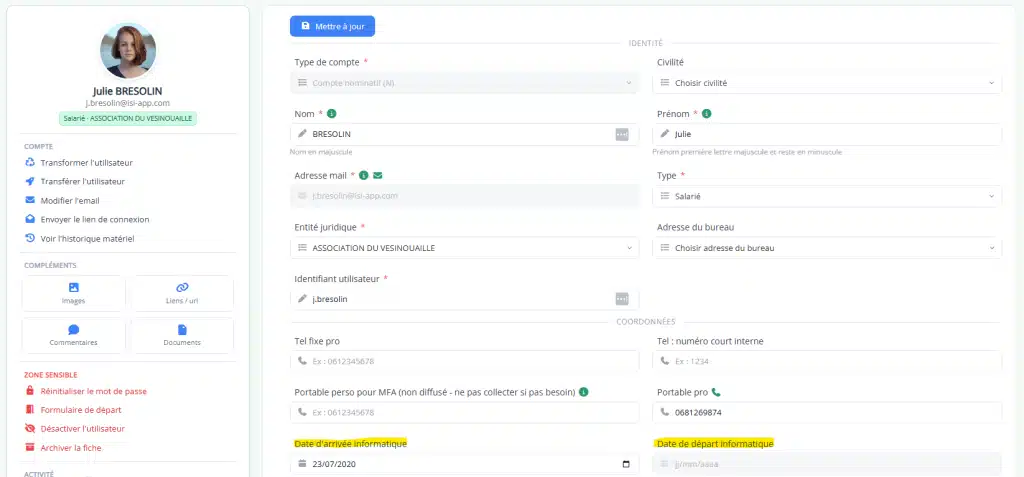Open the Entité juridique dropdown
This screenshot has width=1024, height=477.
coord(464,248)
